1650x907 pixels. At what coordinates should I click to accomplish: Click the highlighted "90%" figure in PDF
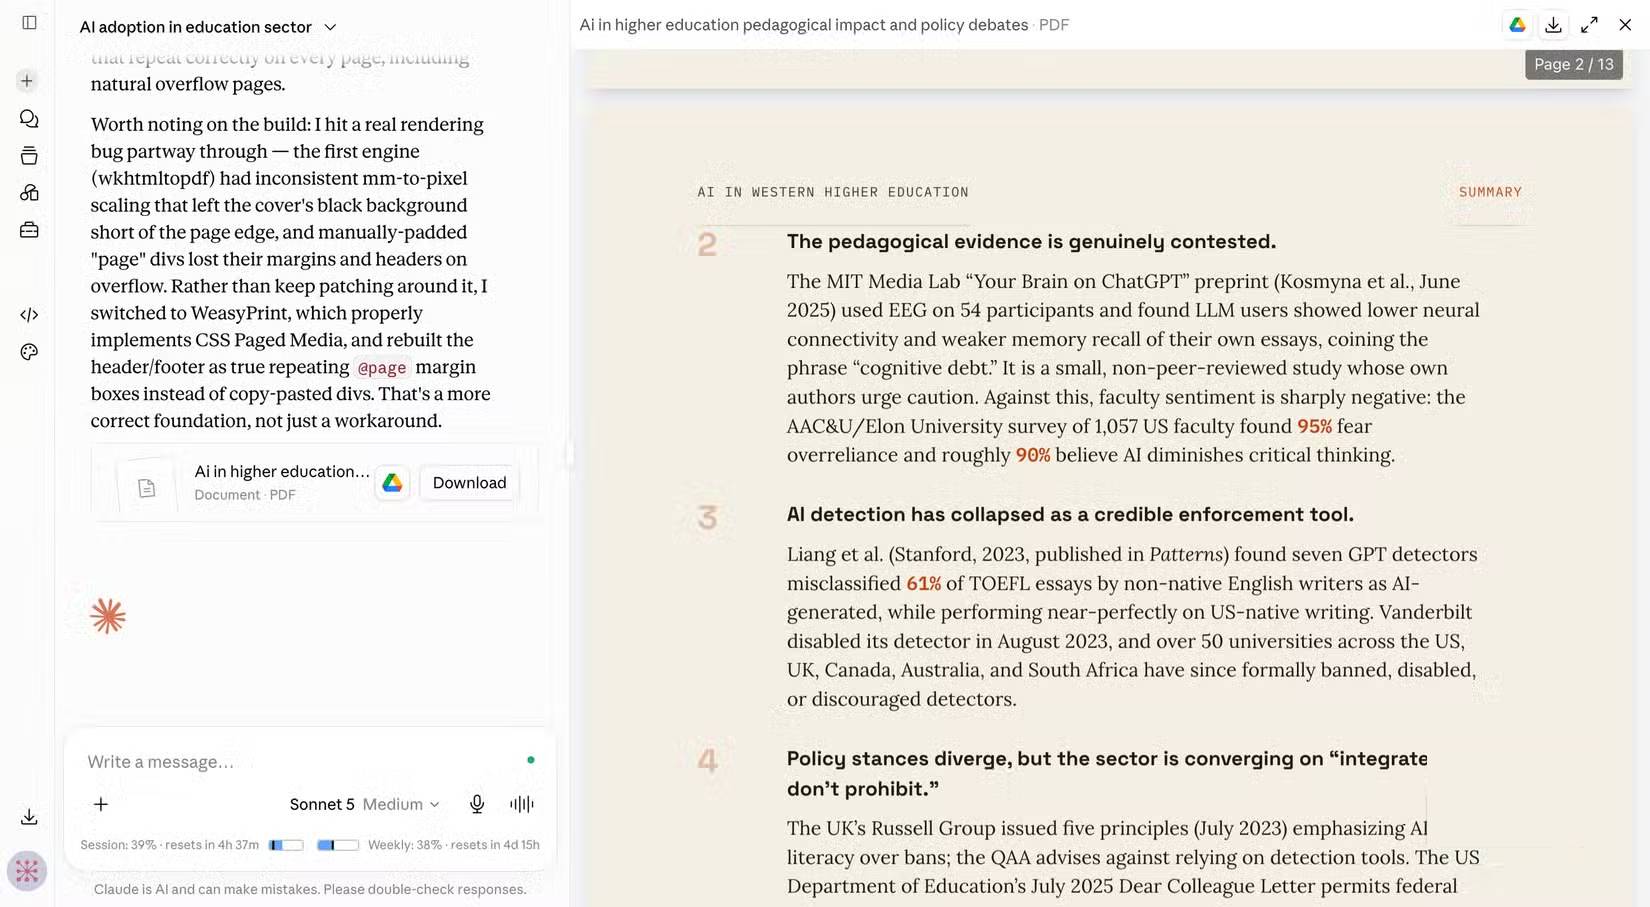pos(1033,455)
